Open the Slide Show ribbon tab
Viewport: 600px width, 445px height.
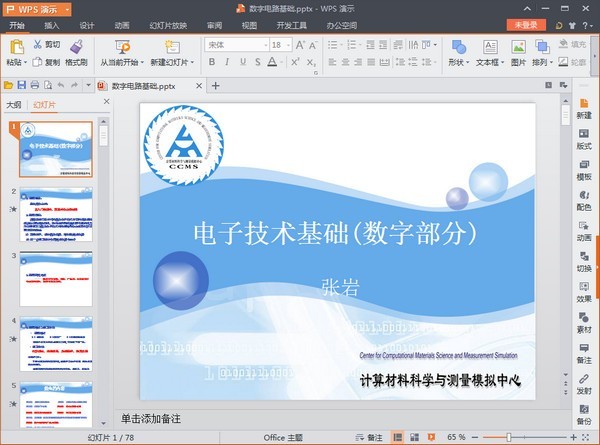pos(168,26)
